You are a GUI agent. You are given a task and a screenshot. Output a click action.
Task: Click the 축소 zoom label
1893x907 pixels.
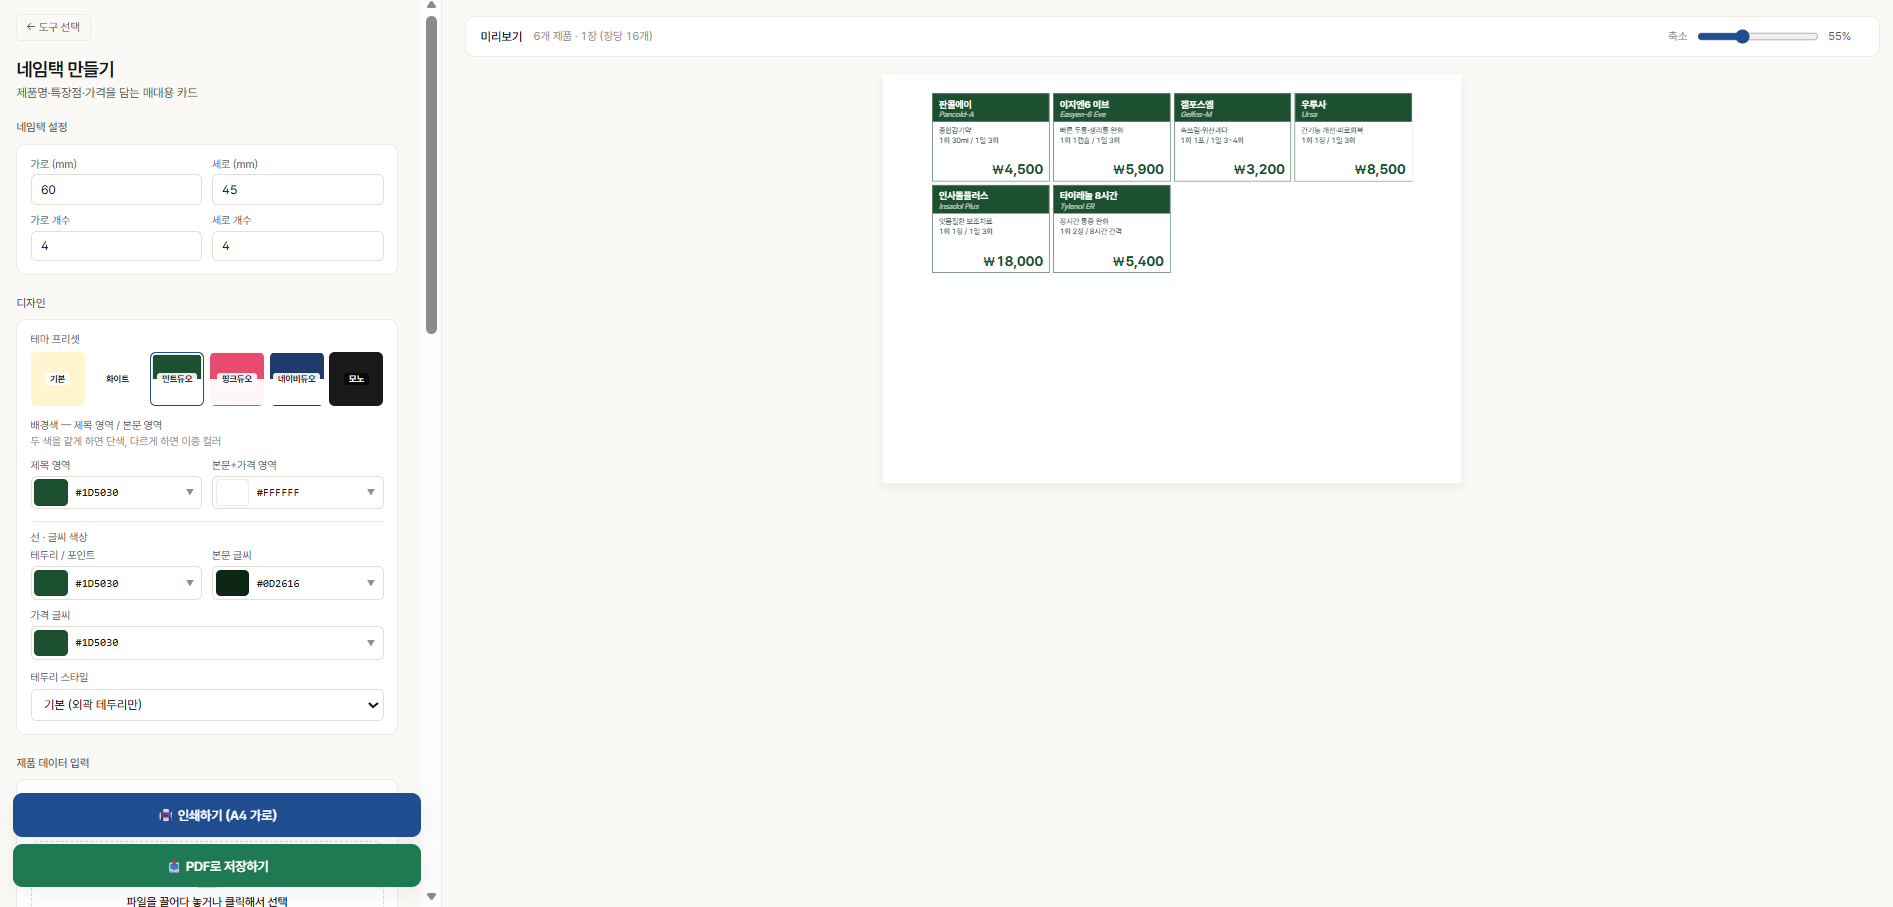pos(1677,36)
